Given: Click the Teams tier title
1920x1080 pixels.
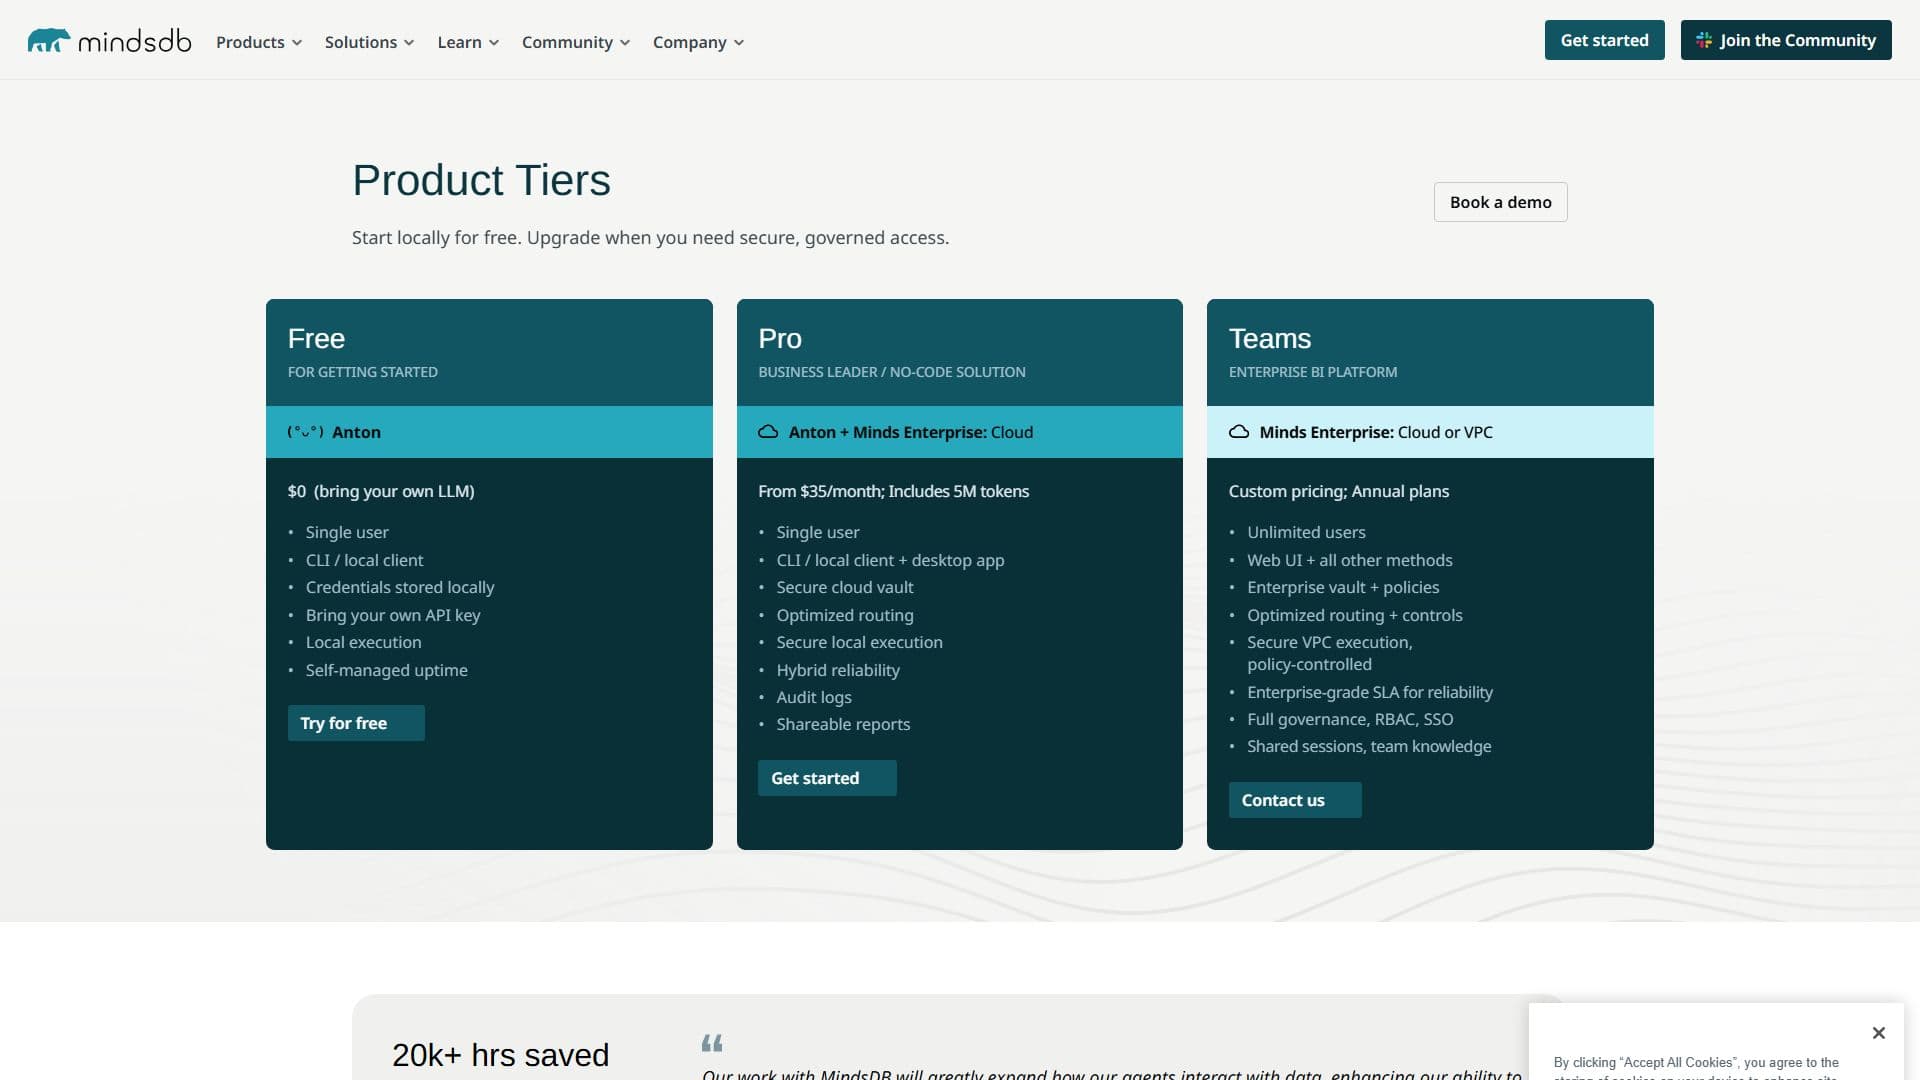Looking at the screenshot, I should pos(1270,338).
